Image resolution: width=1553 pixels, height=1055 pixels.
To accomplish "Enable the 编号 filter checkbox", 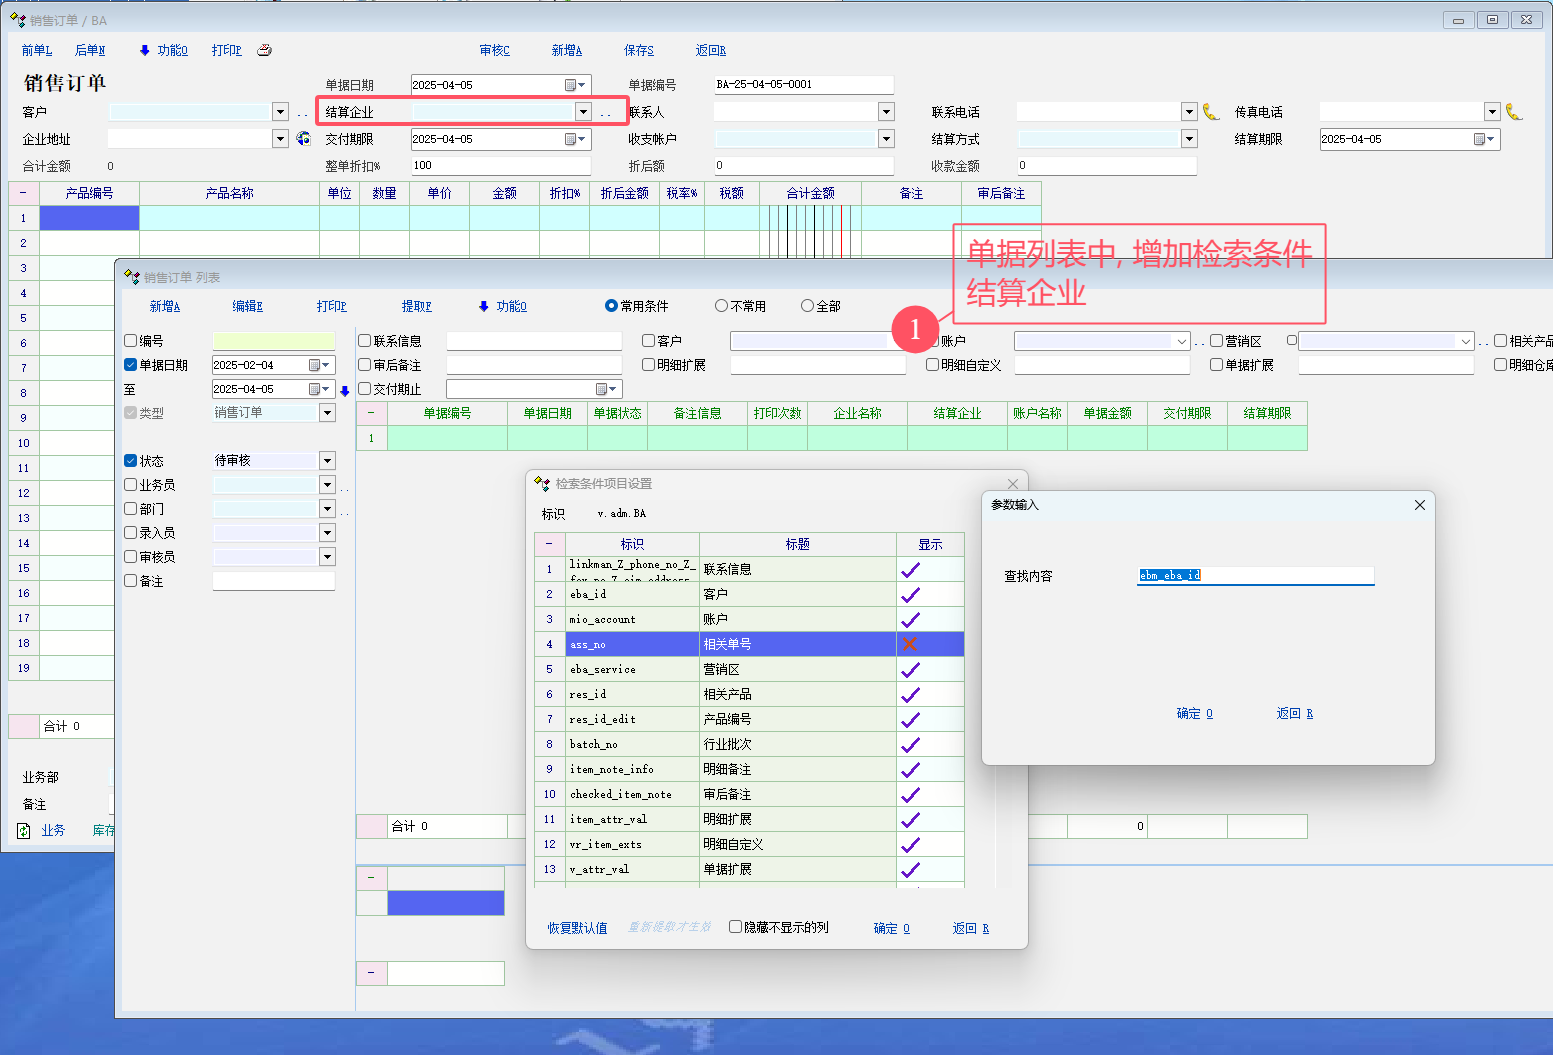I will click(131, 341).
